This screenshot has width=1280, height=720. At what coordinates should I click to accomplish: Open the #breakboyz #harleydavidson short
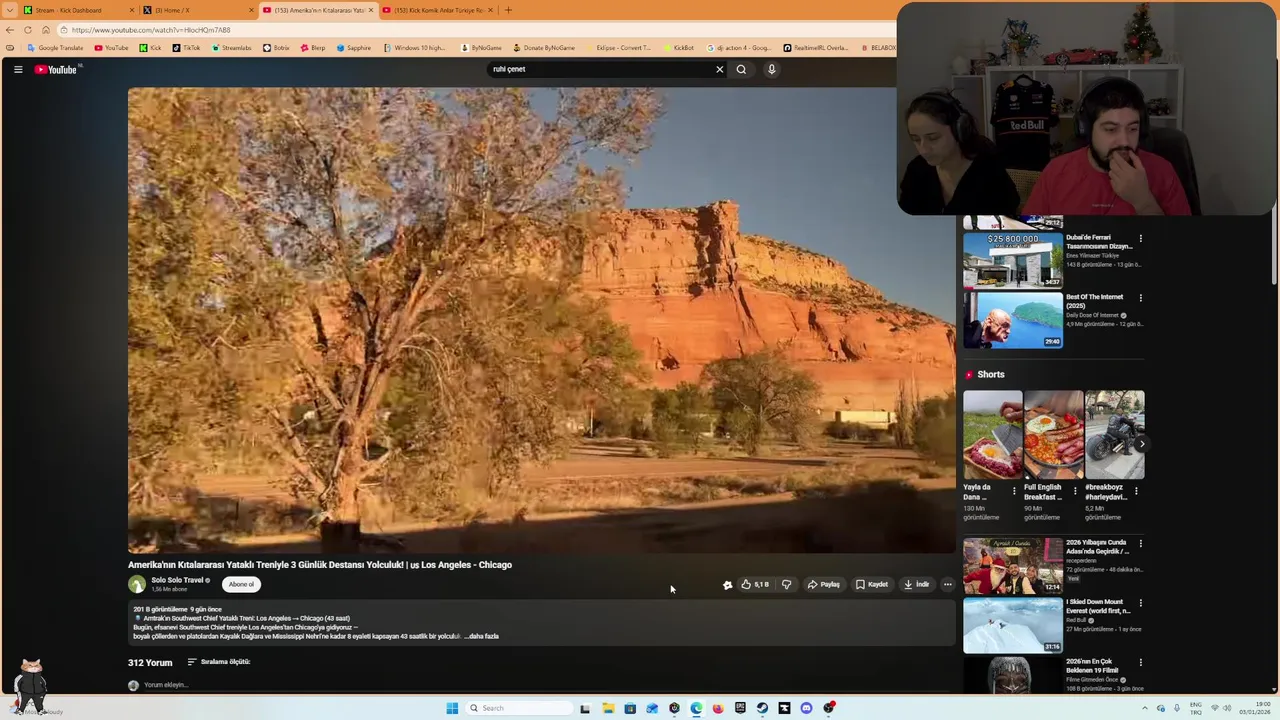[1114, 435]
